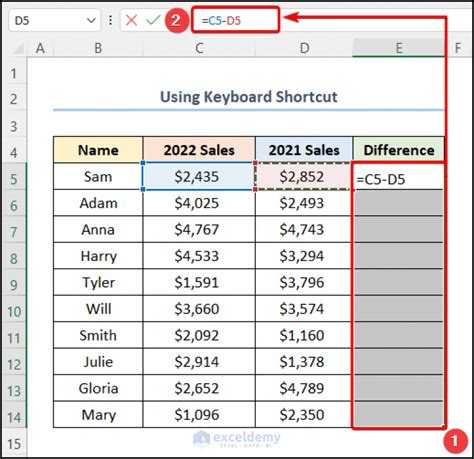This screenshot has height=459, width=474.
Task: Click cell with $1,096
Action: [x=199, y=415]
